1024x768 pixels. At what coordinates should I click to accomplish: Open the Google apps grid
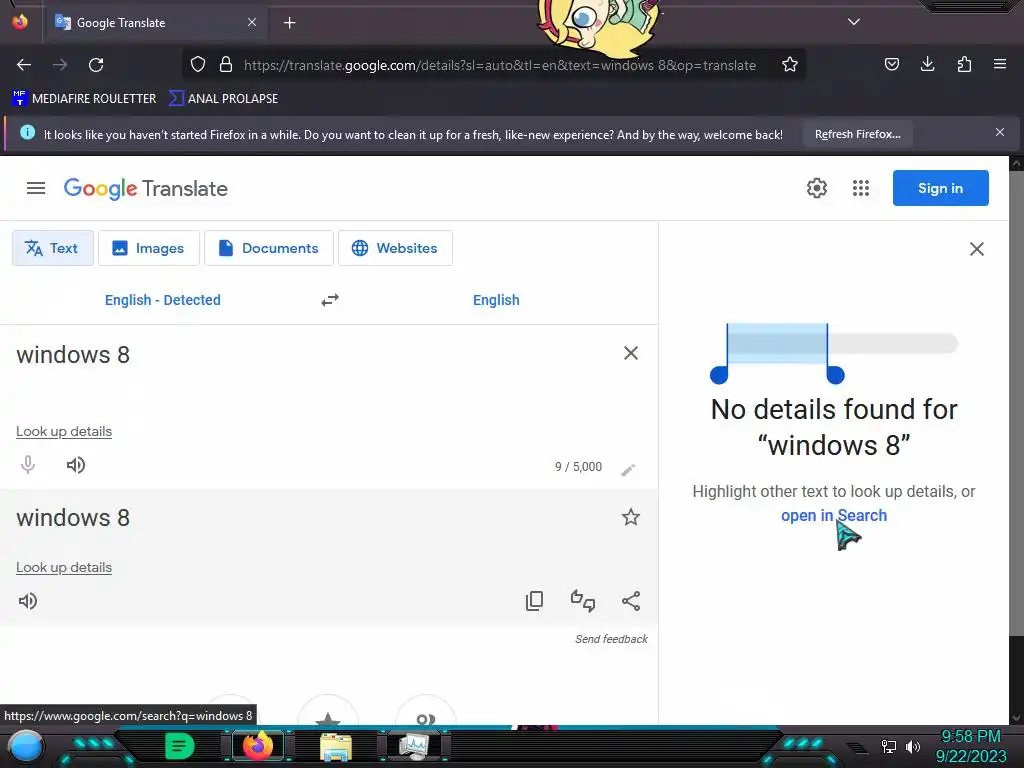coord(861,188)
